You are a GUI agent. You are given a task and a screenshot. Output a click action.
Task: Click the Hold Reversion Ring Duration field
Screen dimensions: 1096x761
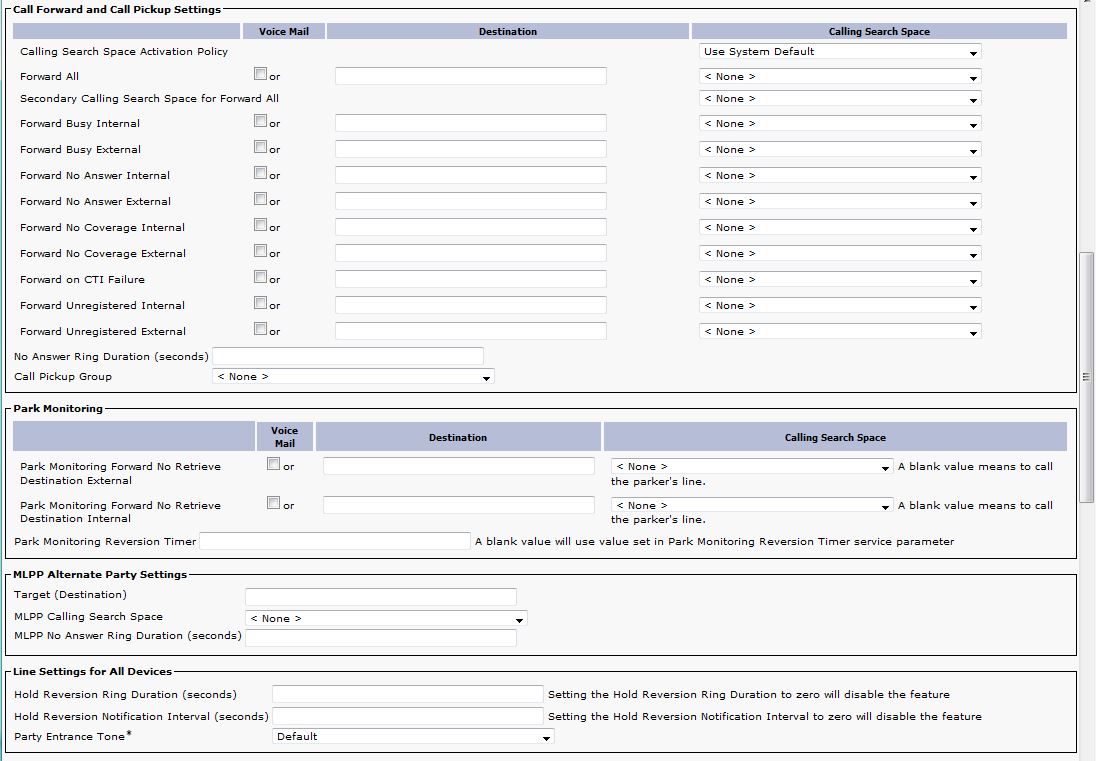(x=408, y=695)
